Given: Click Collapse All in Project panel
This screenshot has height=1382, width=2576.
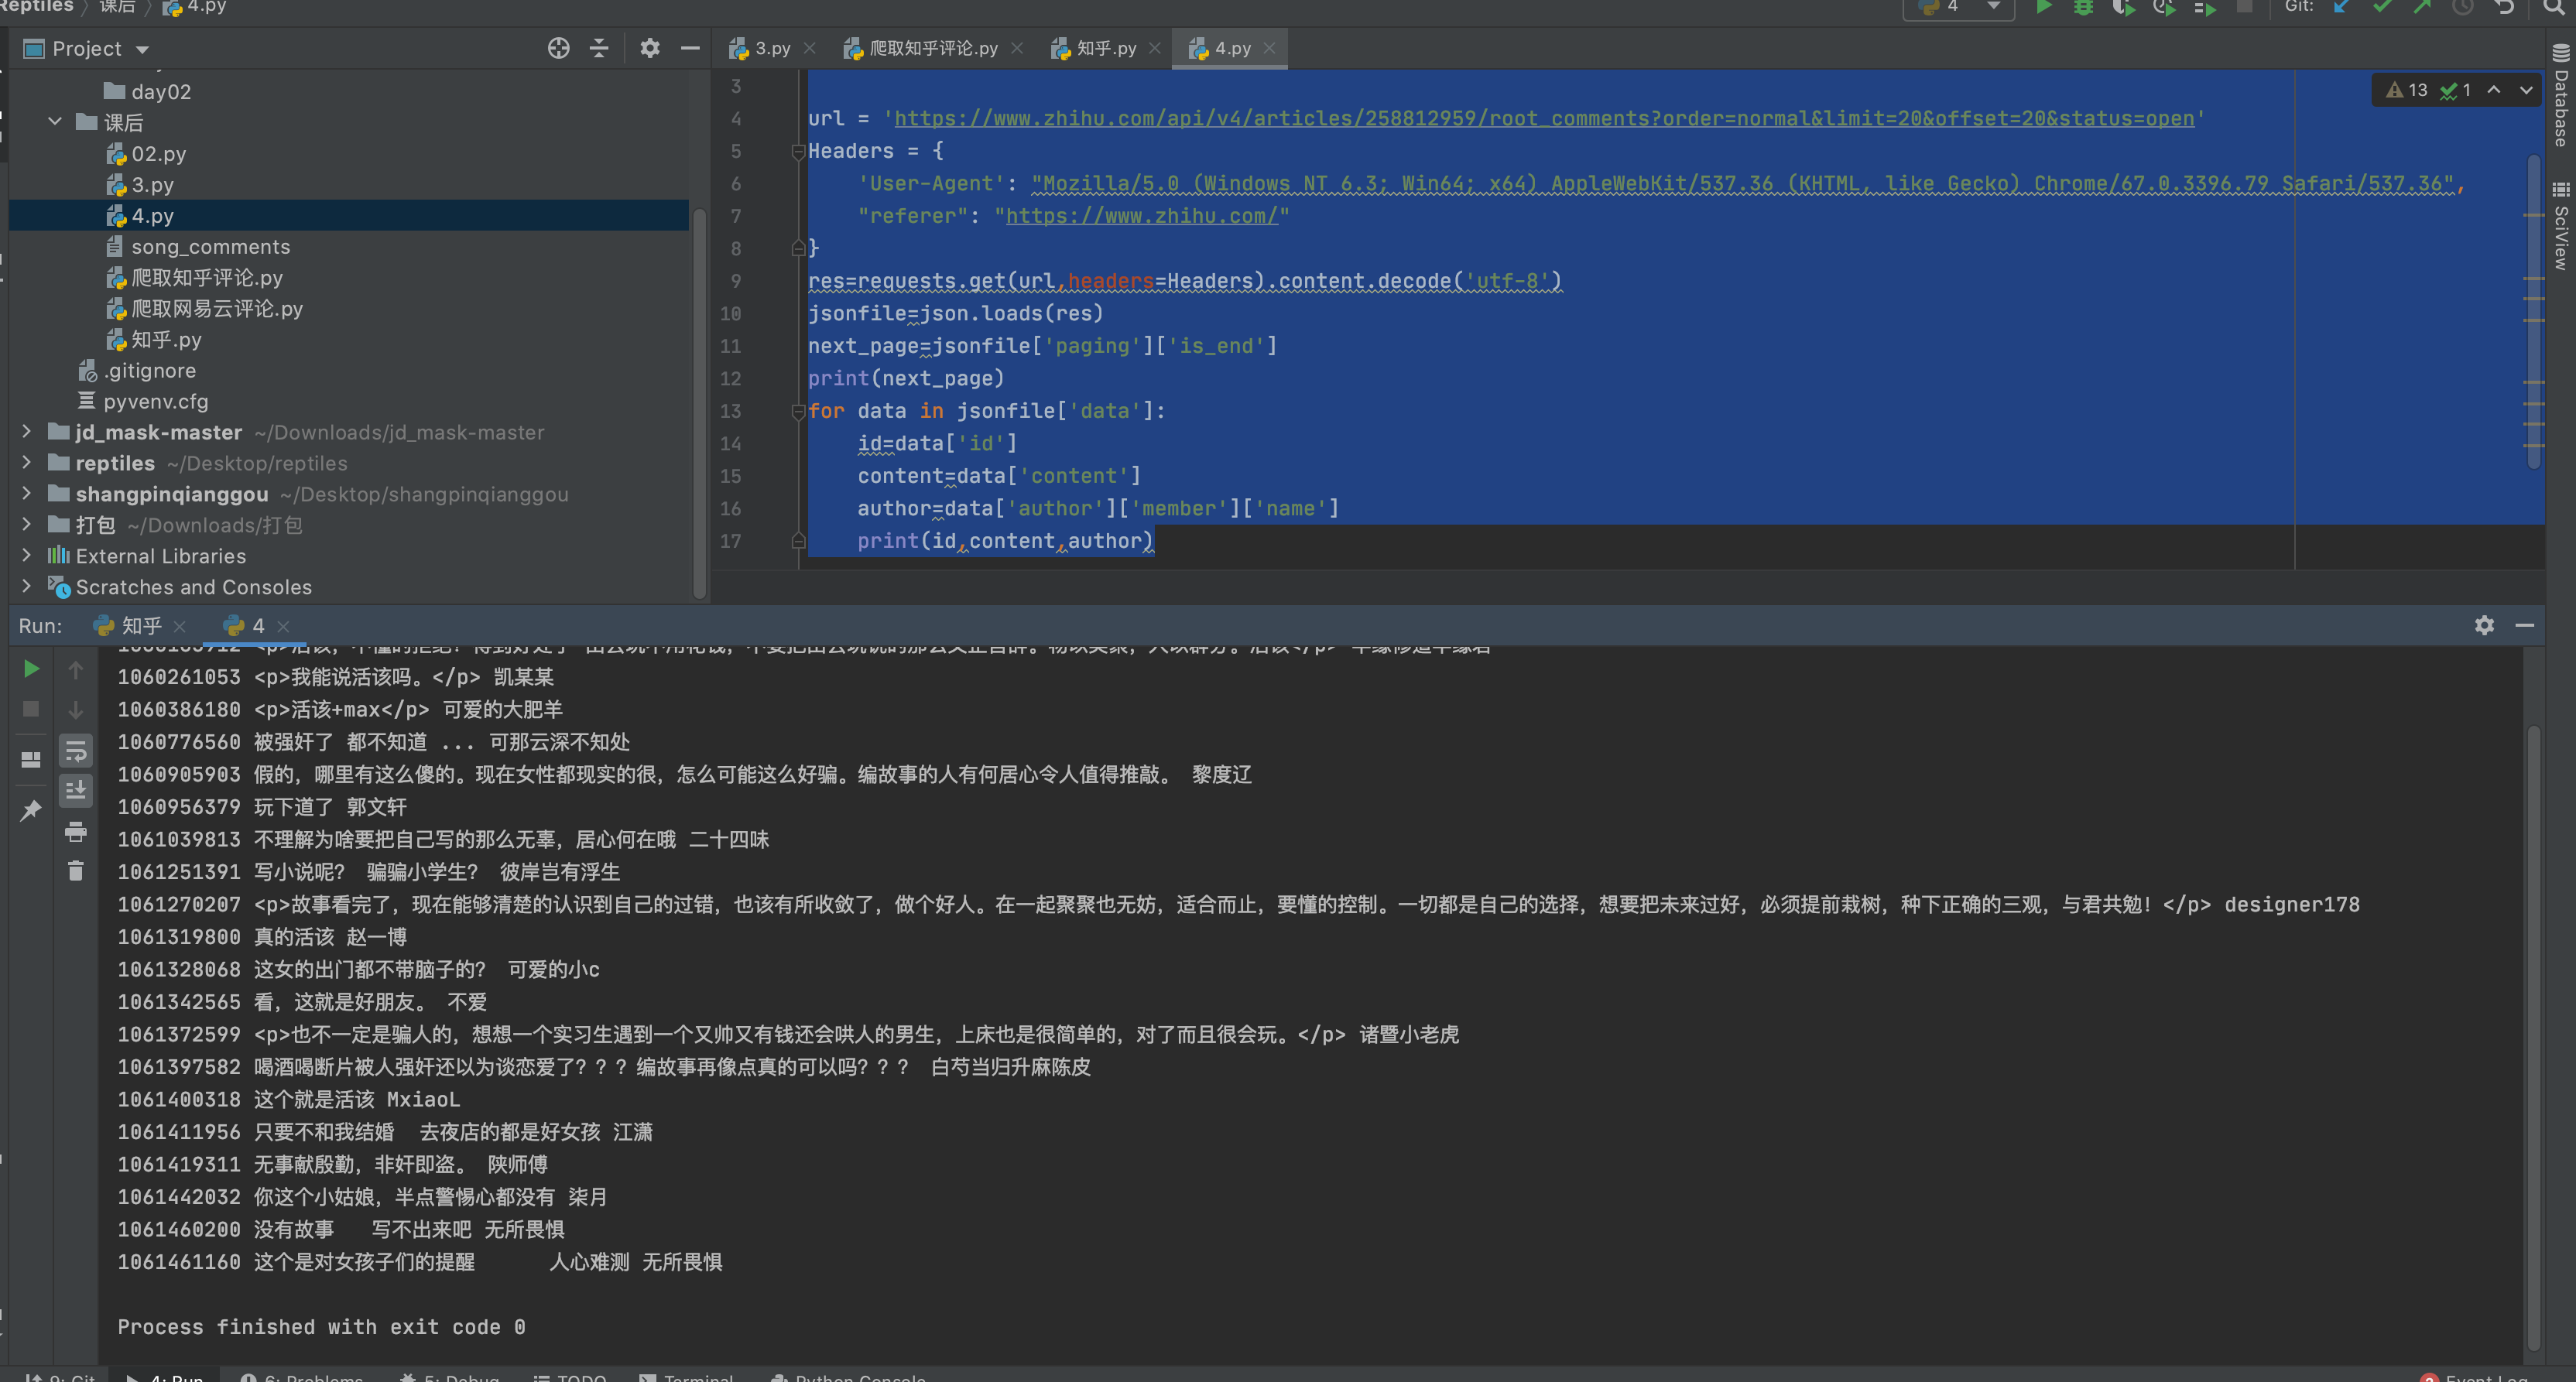Looking at the screenshot, I should click(599, 48).
